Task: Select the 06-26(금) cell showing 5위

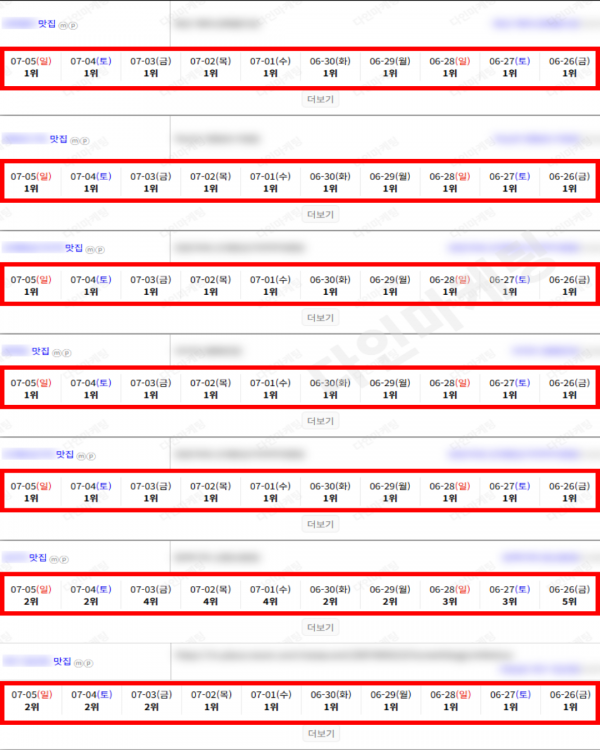Action: pyautogui.click(x=569, y=595)
